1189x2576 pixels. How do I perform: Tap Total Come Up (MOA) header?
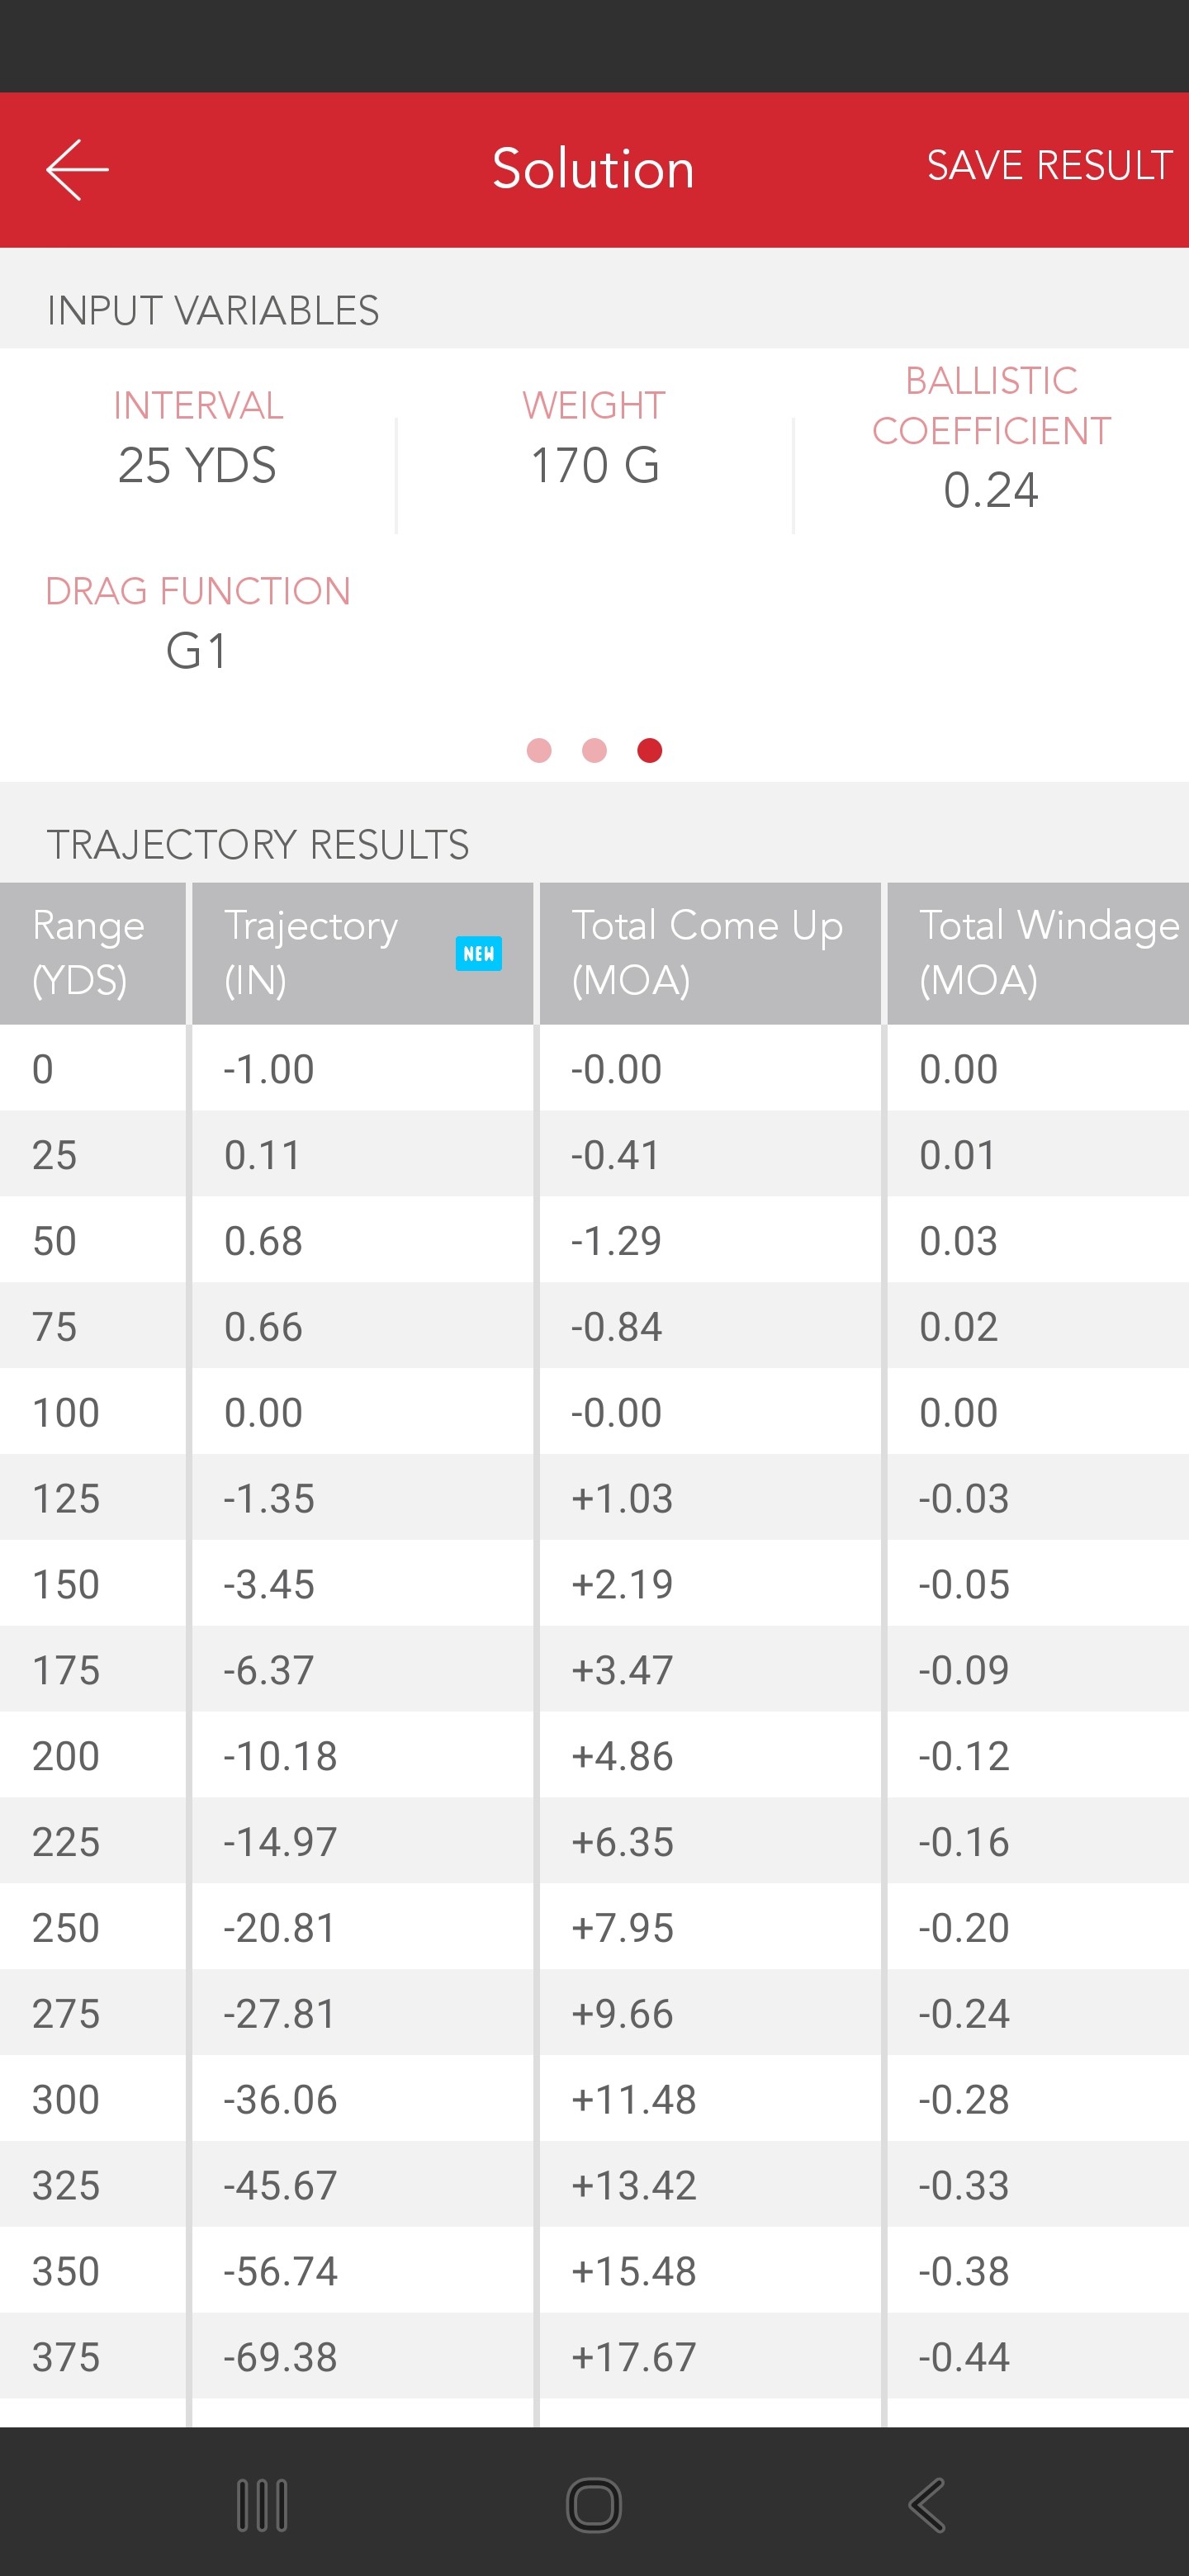coord(708,952)
